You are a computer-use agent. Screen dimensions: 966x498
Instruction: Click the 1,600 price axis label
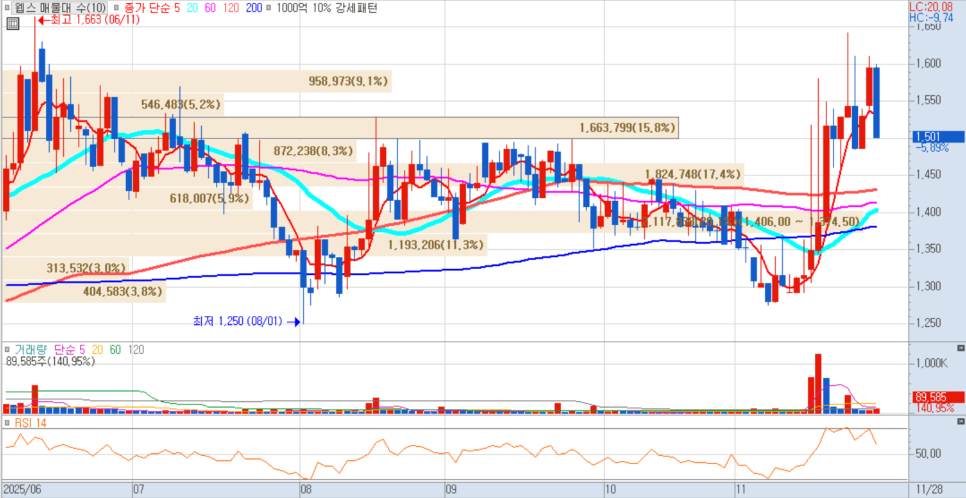click(927, 64)
